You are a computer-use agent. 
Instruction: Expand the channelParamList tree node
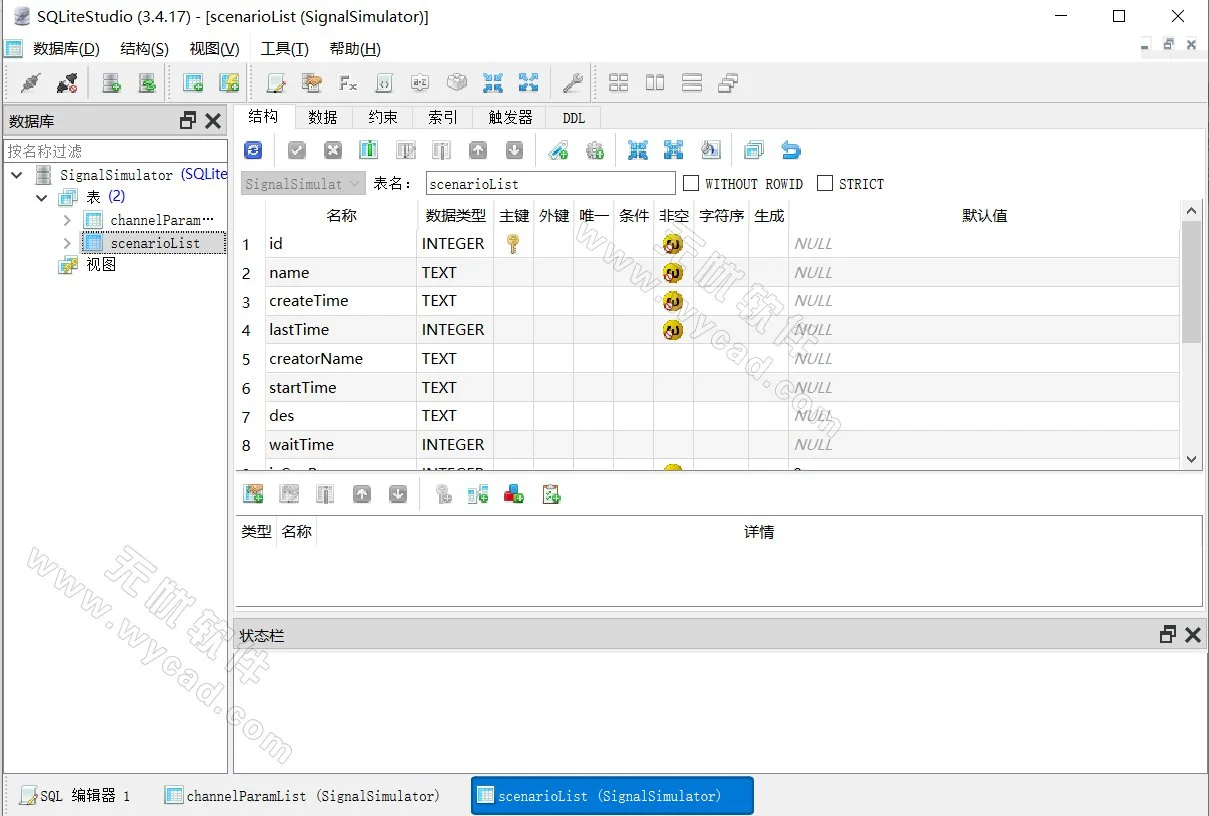click(x=67, y=220)
